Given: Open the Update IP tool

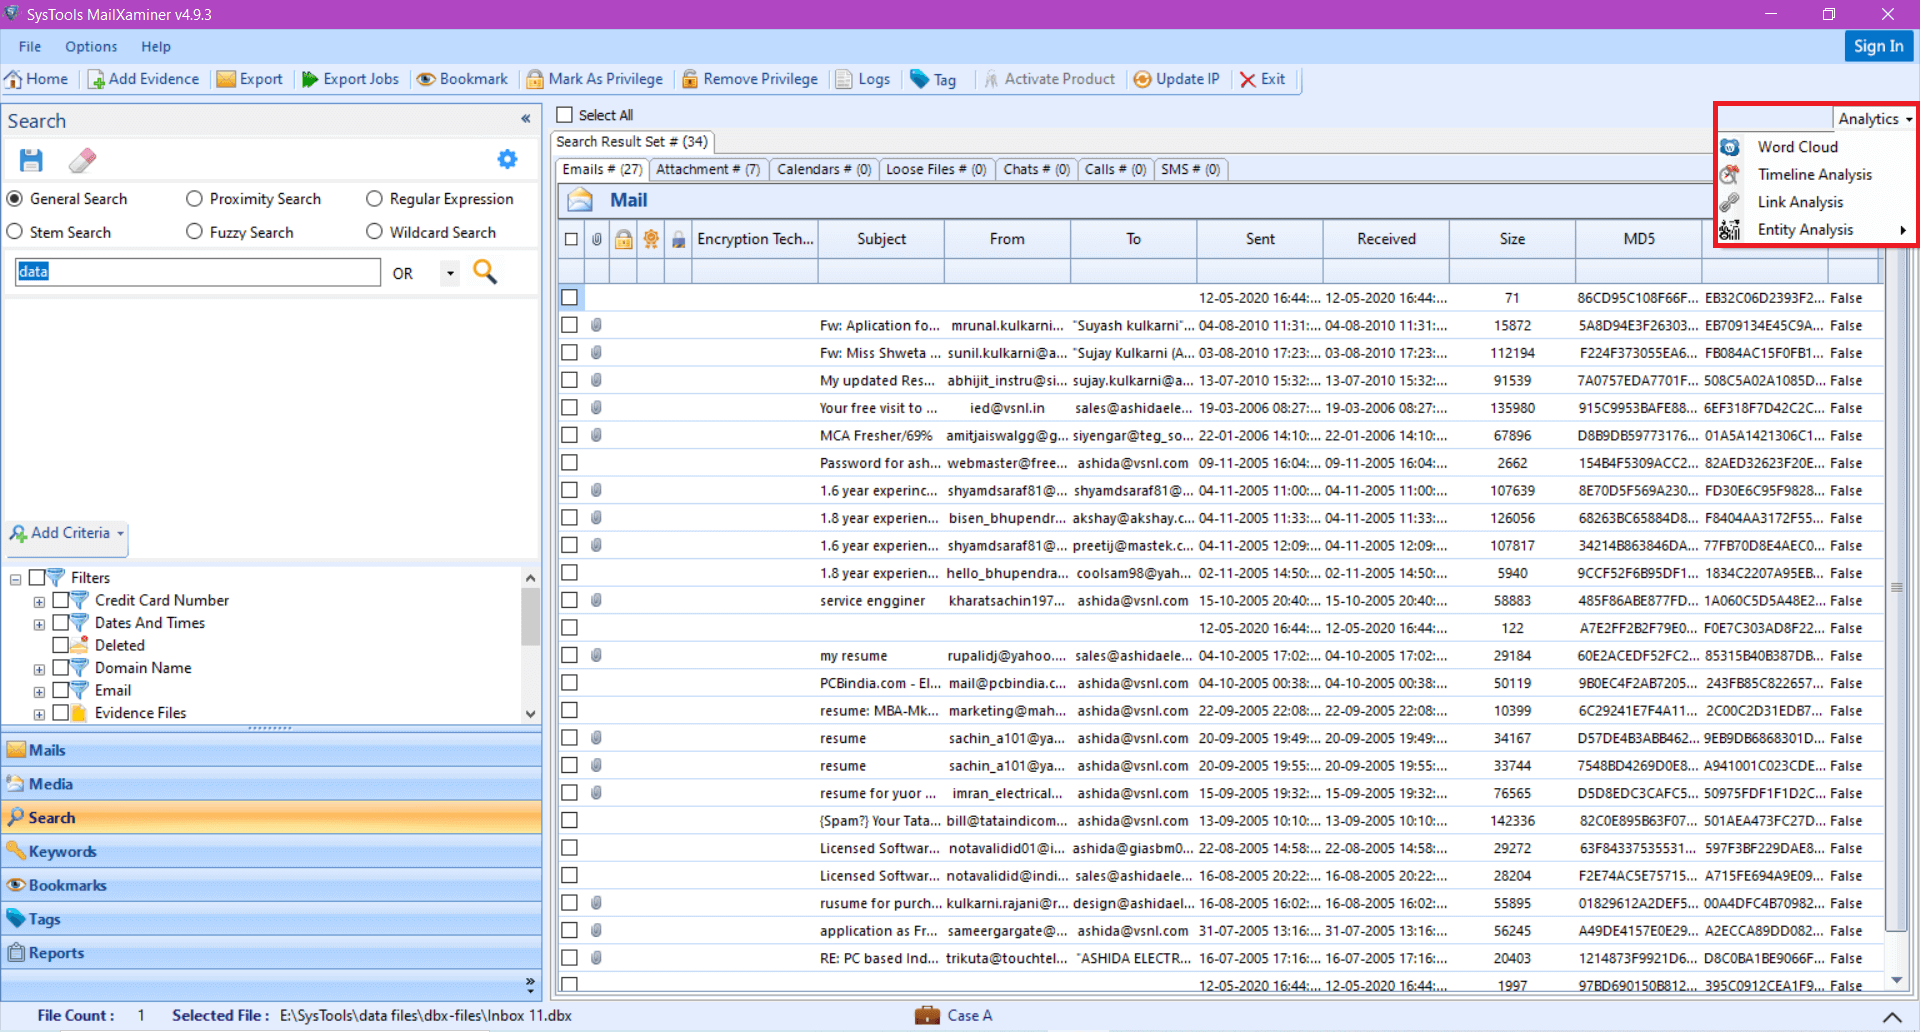Looking at the screenshot, I should [x=1177, y=79].
